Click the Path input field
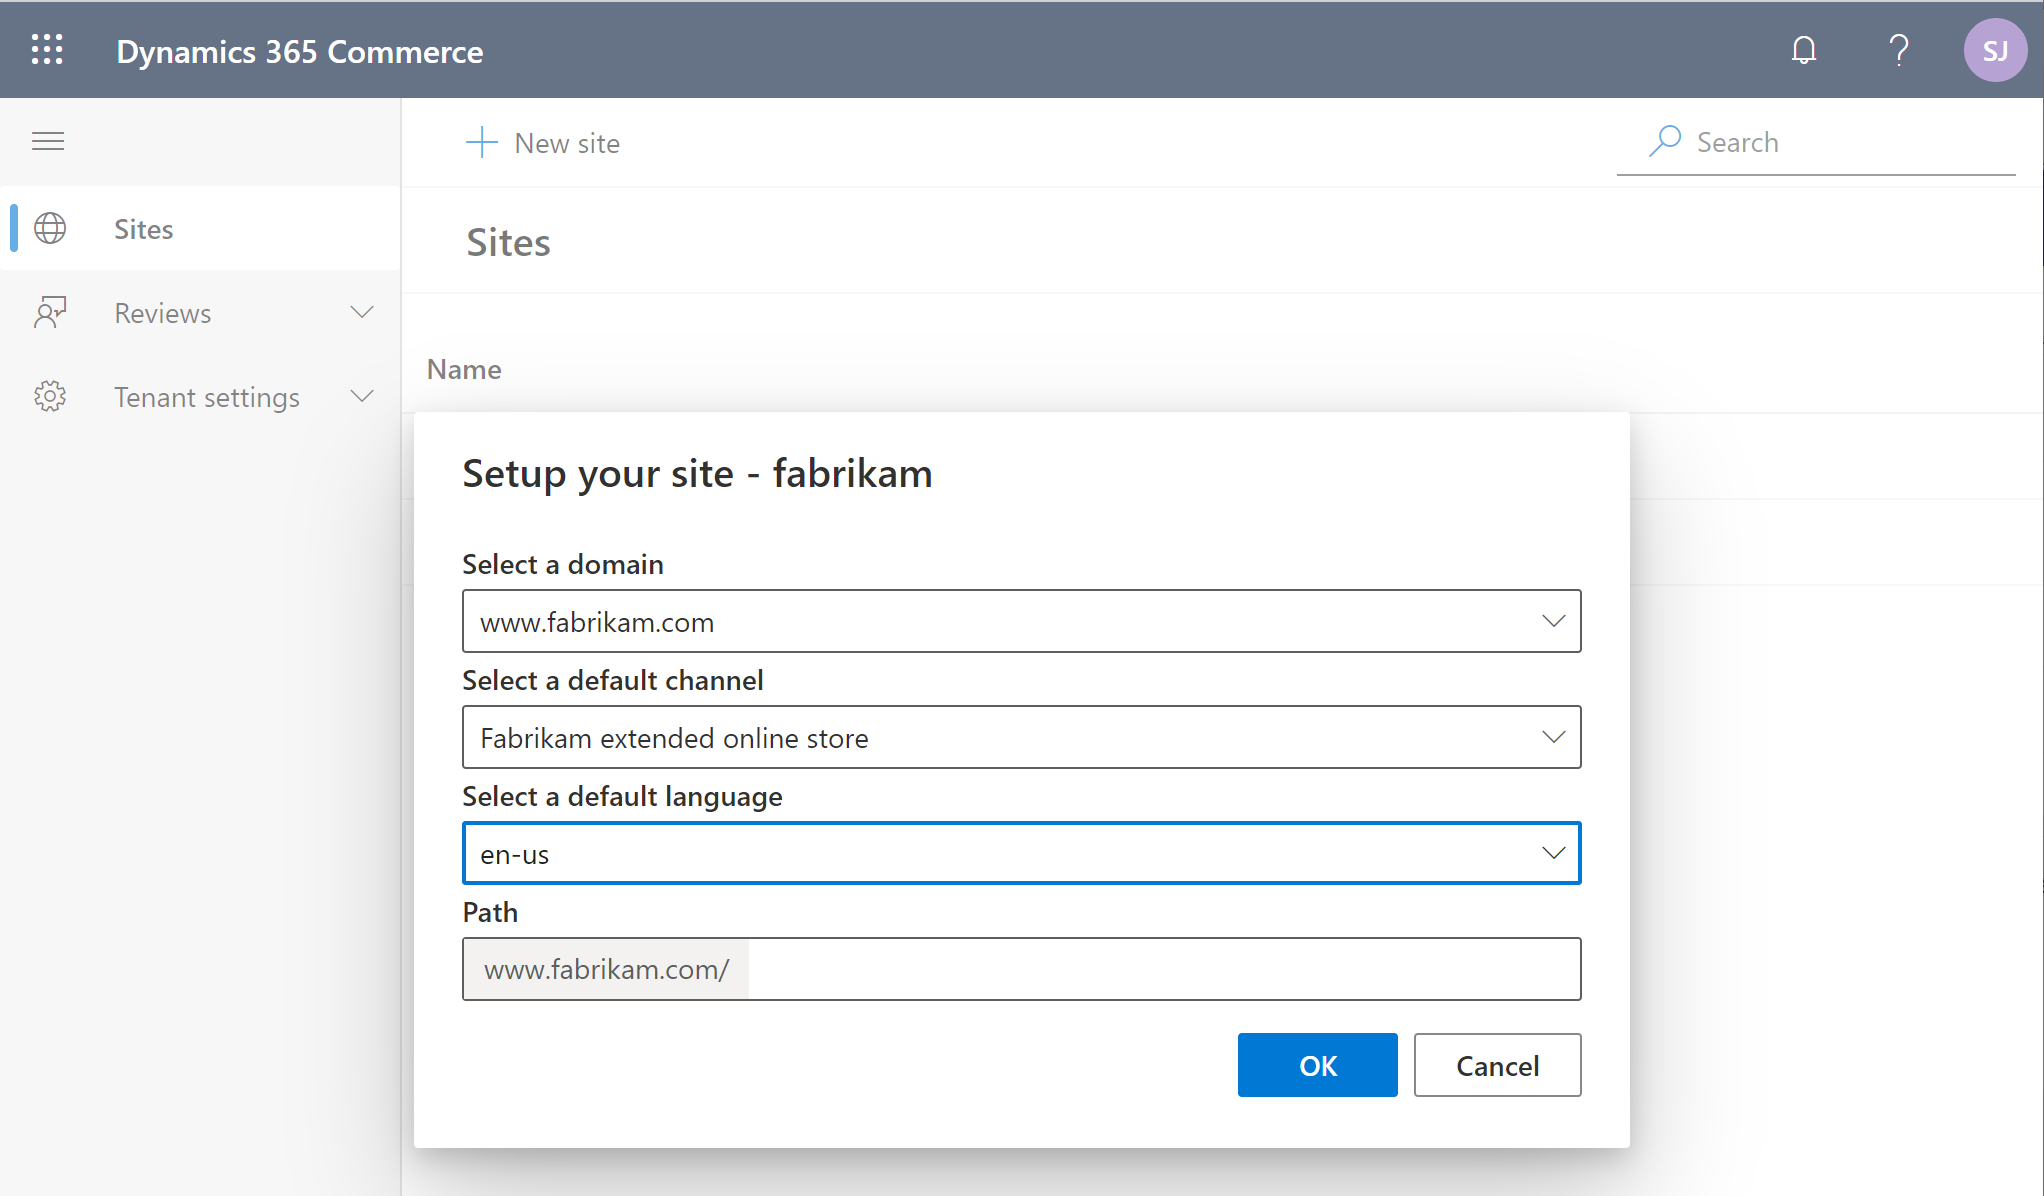2044x1196 pixels. 1021,968
